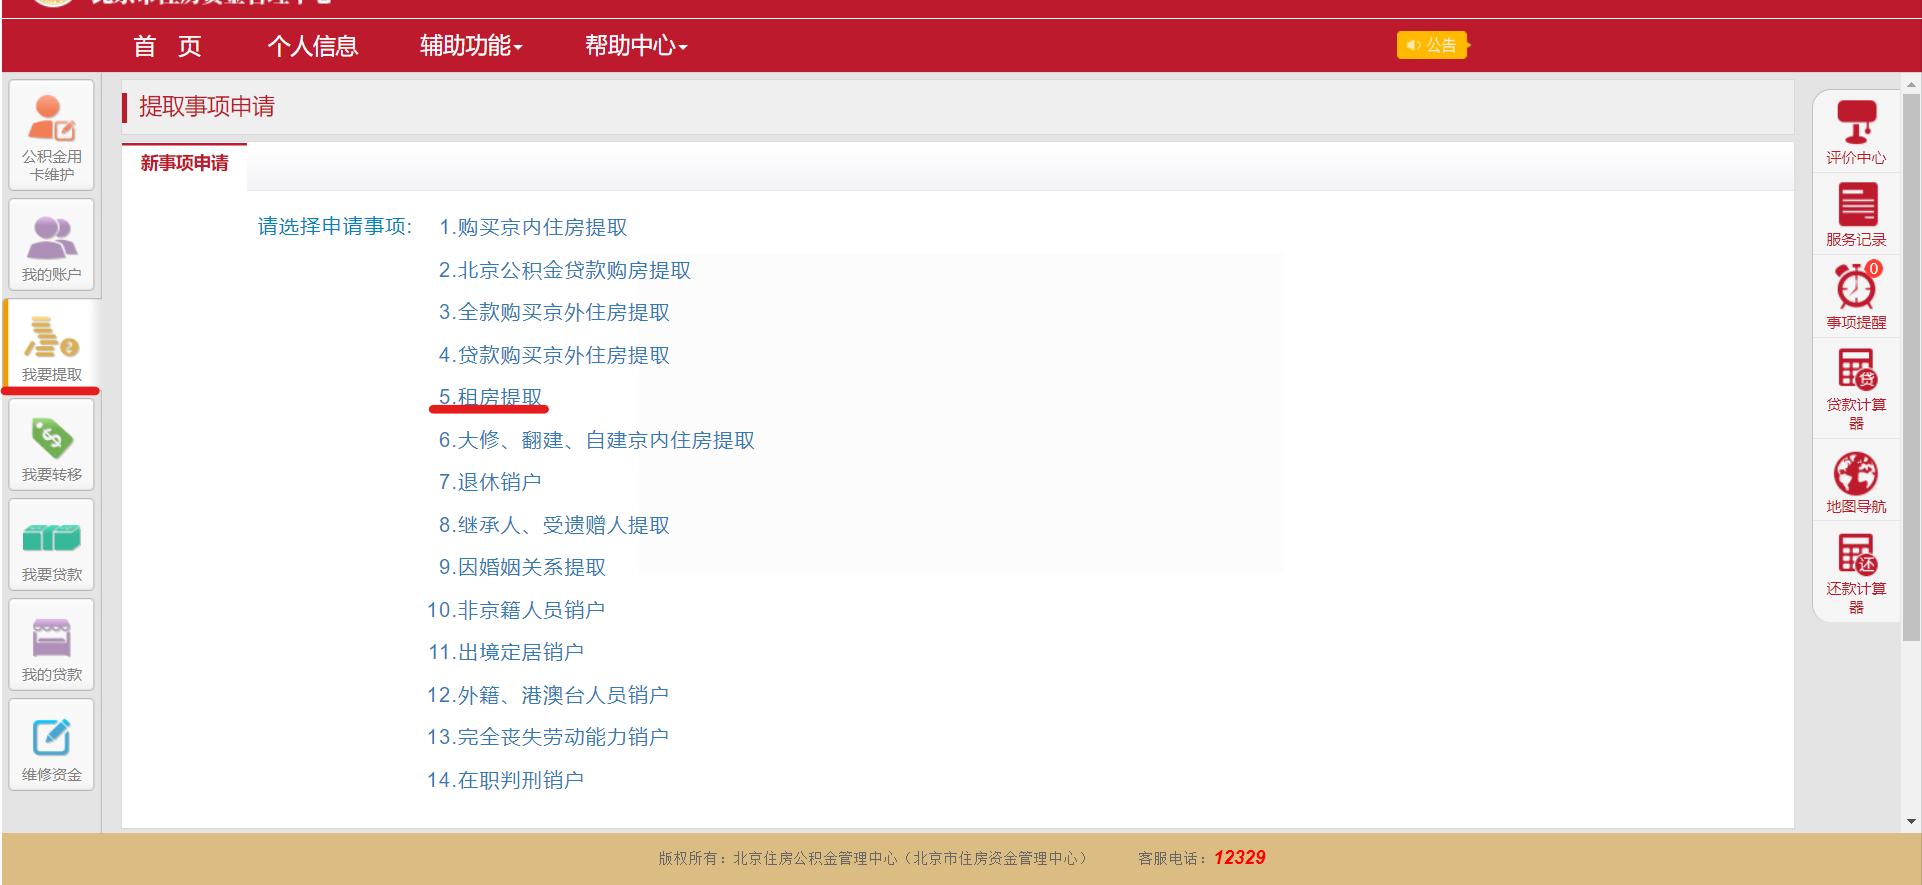Image resolution: width=1922 pixels, height=885 pixels.
Task: Open 我的贷款 sidebar icon
Action: pyautogui.click(x=52, y=645)
